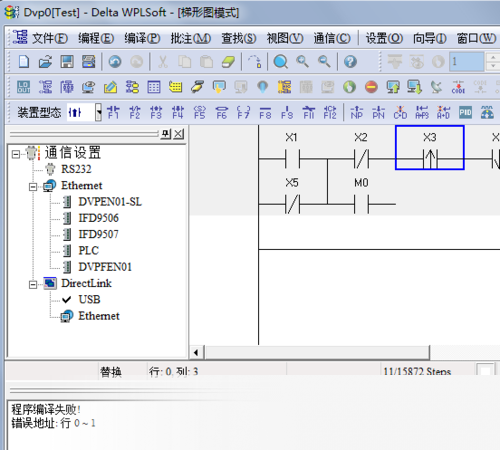Open the 设置(O) menu
This screenshot has height=450, width=500.
click(384, 38)
